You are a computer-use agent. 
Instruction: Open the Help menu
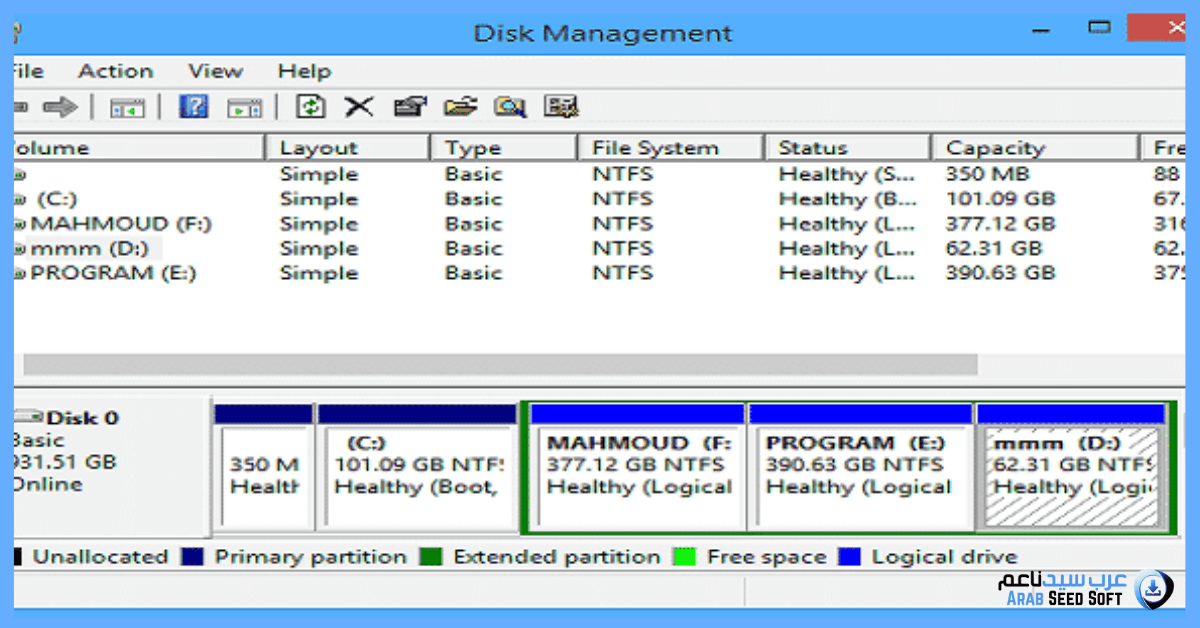coord(304,71)
